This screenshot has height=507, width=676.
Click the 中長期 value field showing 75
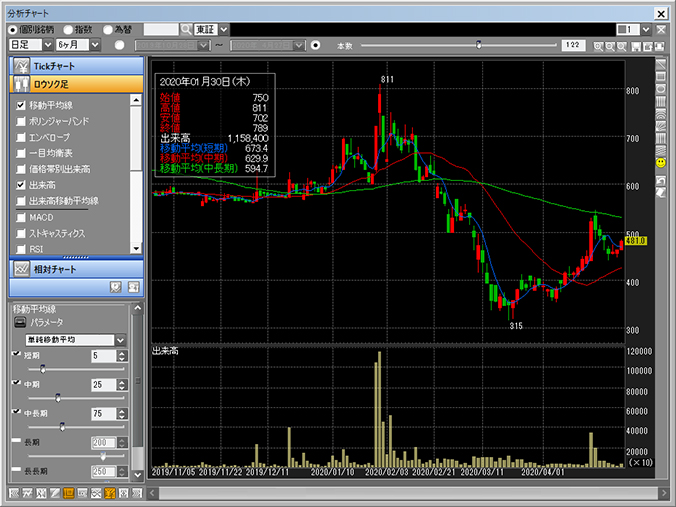click(x=103, y=414)
